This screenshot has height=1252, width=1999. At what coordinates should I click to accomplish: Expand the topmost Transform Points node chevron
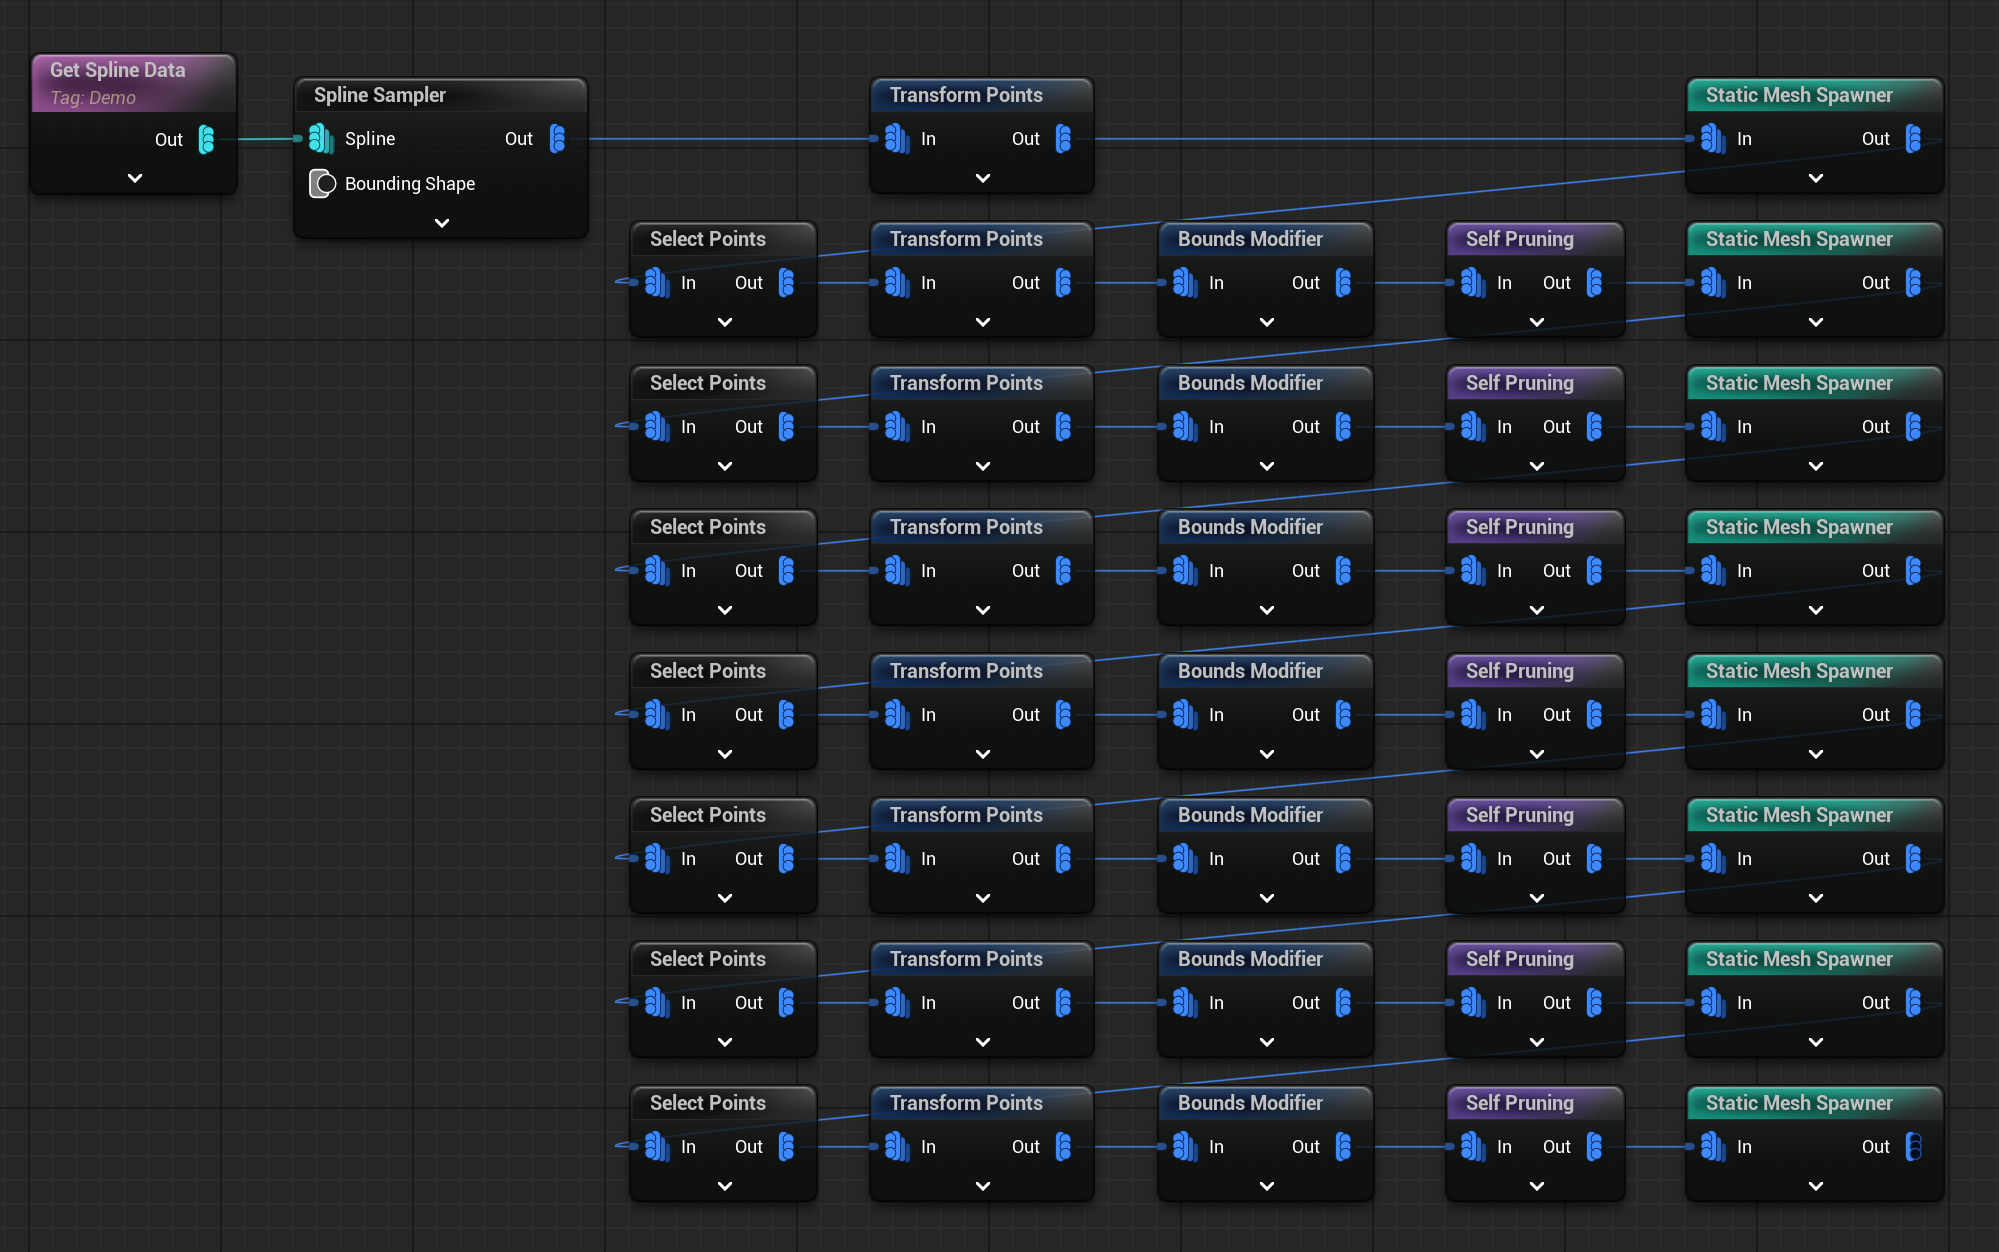(x=983, y=178)
